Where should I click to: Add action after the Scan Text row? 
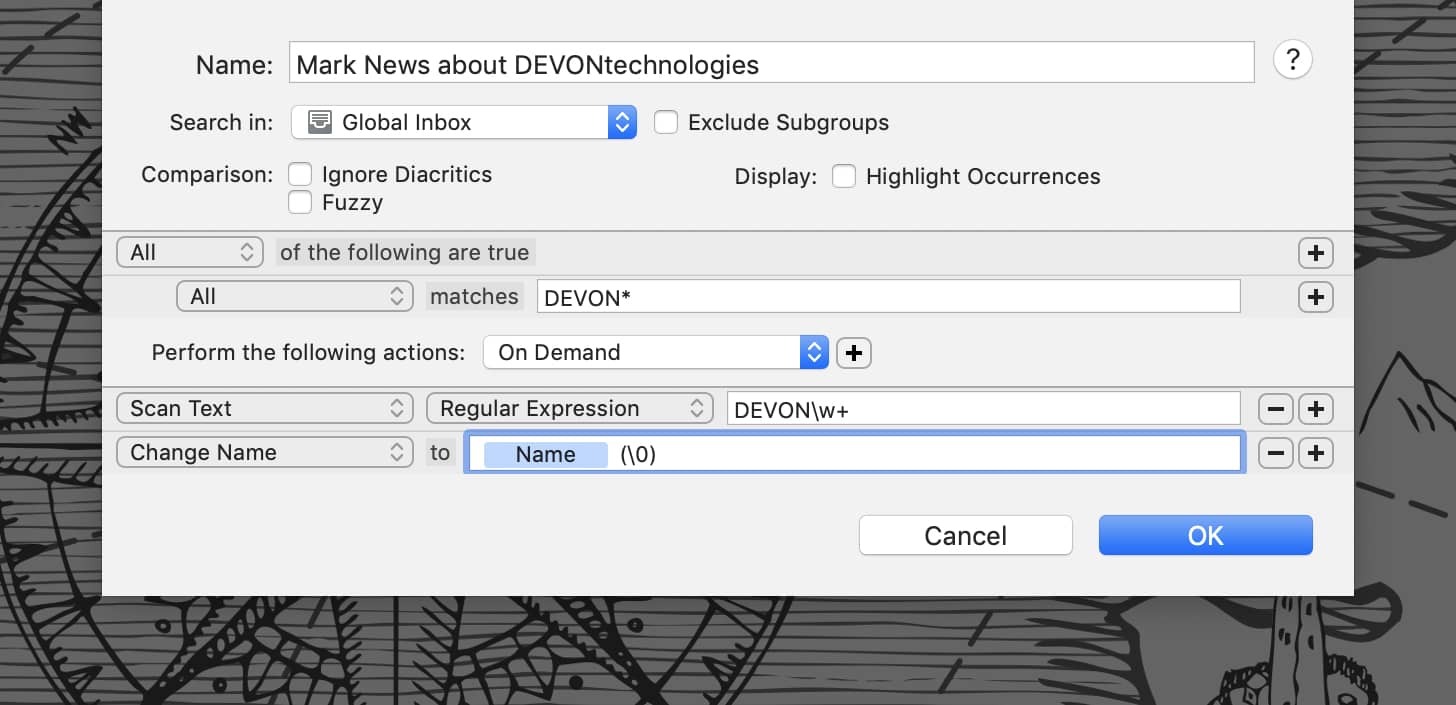click(1315, 409)
